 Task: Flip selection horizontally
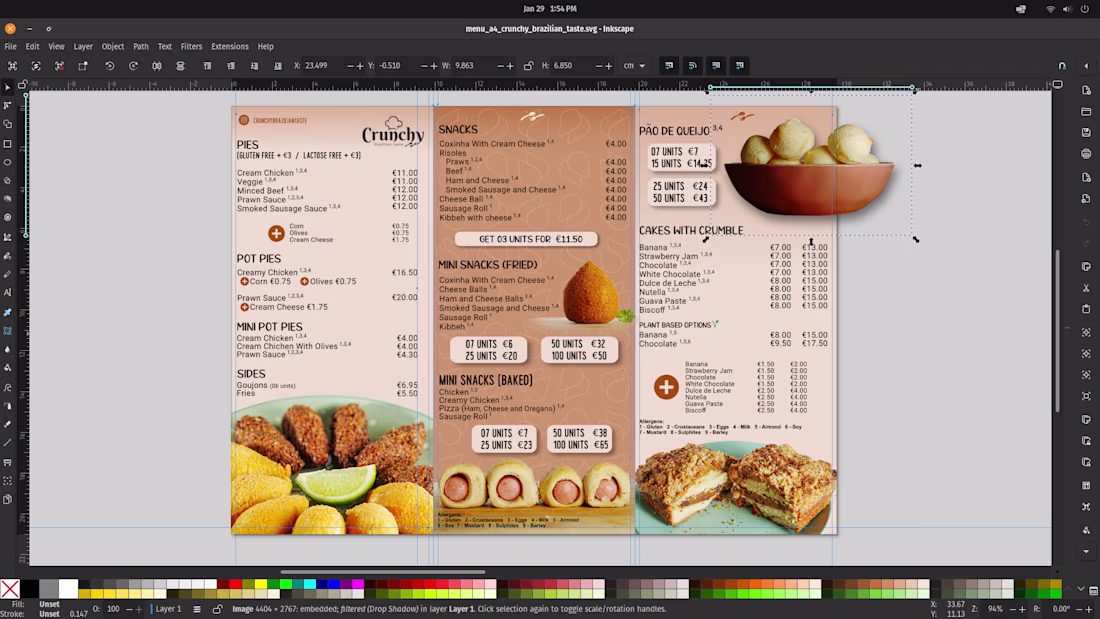pos(157,66)
